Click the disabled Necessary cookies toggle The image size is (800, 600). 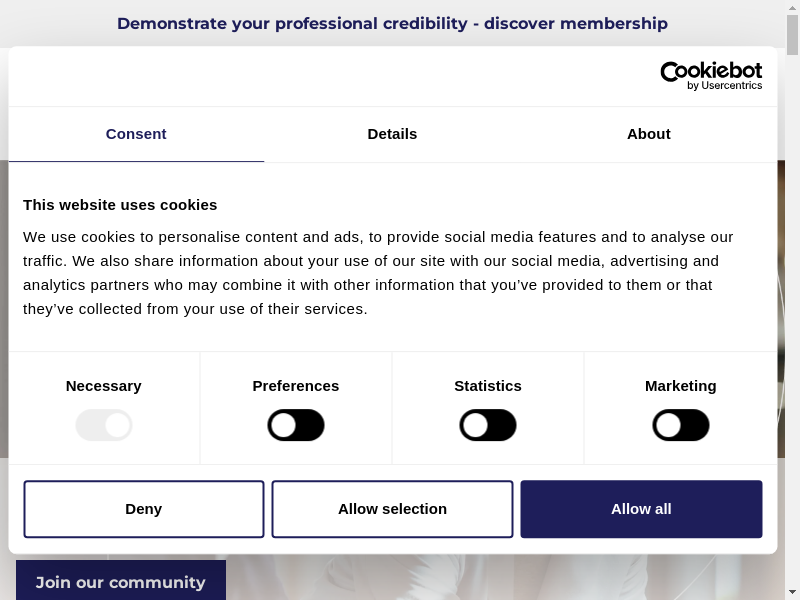(x=104, y=425)
